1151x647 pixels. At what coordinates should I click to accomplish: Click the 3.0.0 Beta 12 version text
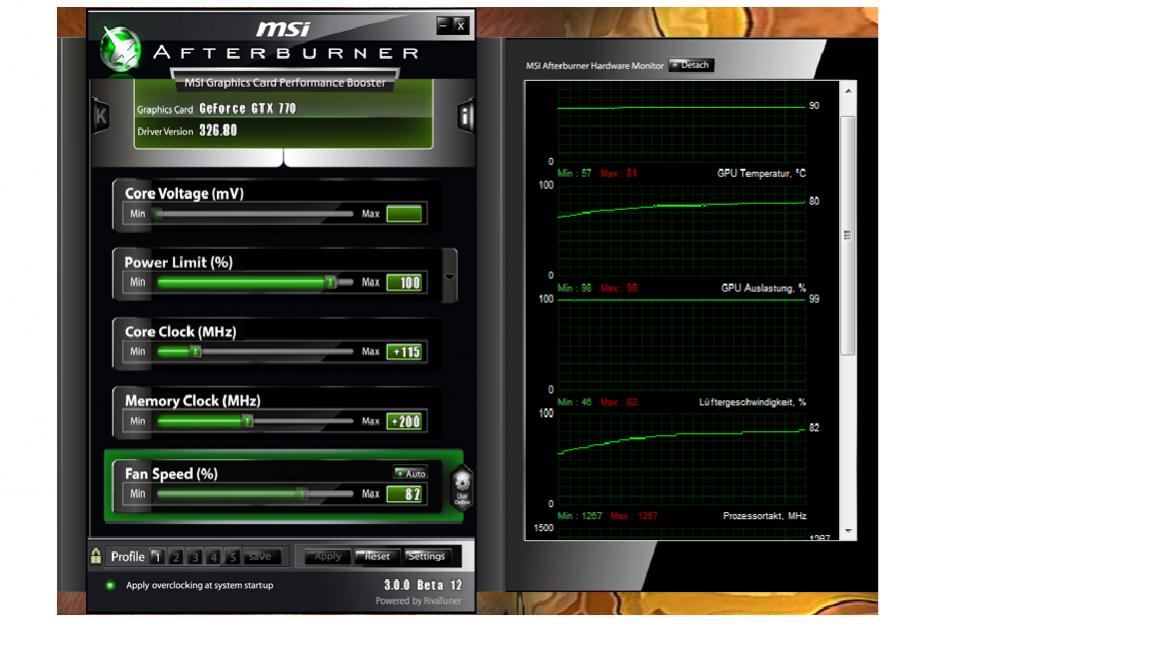click(423, 585)
